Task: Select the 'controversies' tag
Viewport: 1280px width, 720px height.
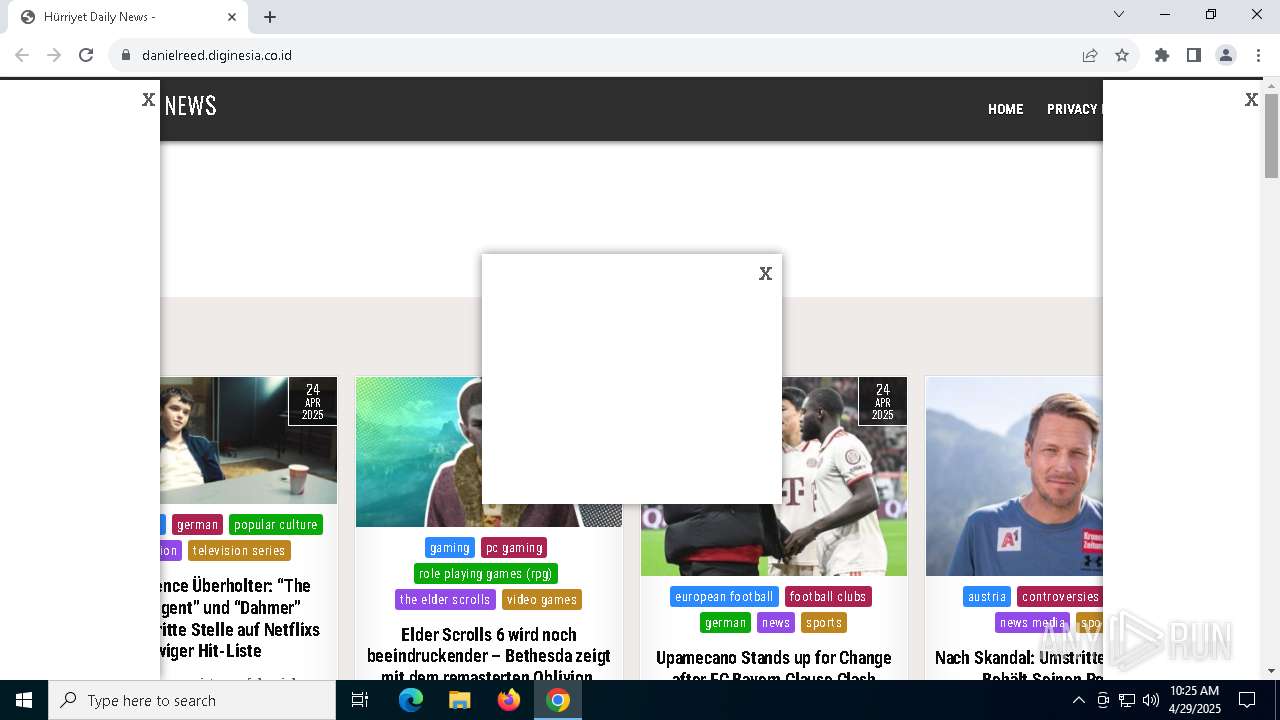Action: [1060, 597]
